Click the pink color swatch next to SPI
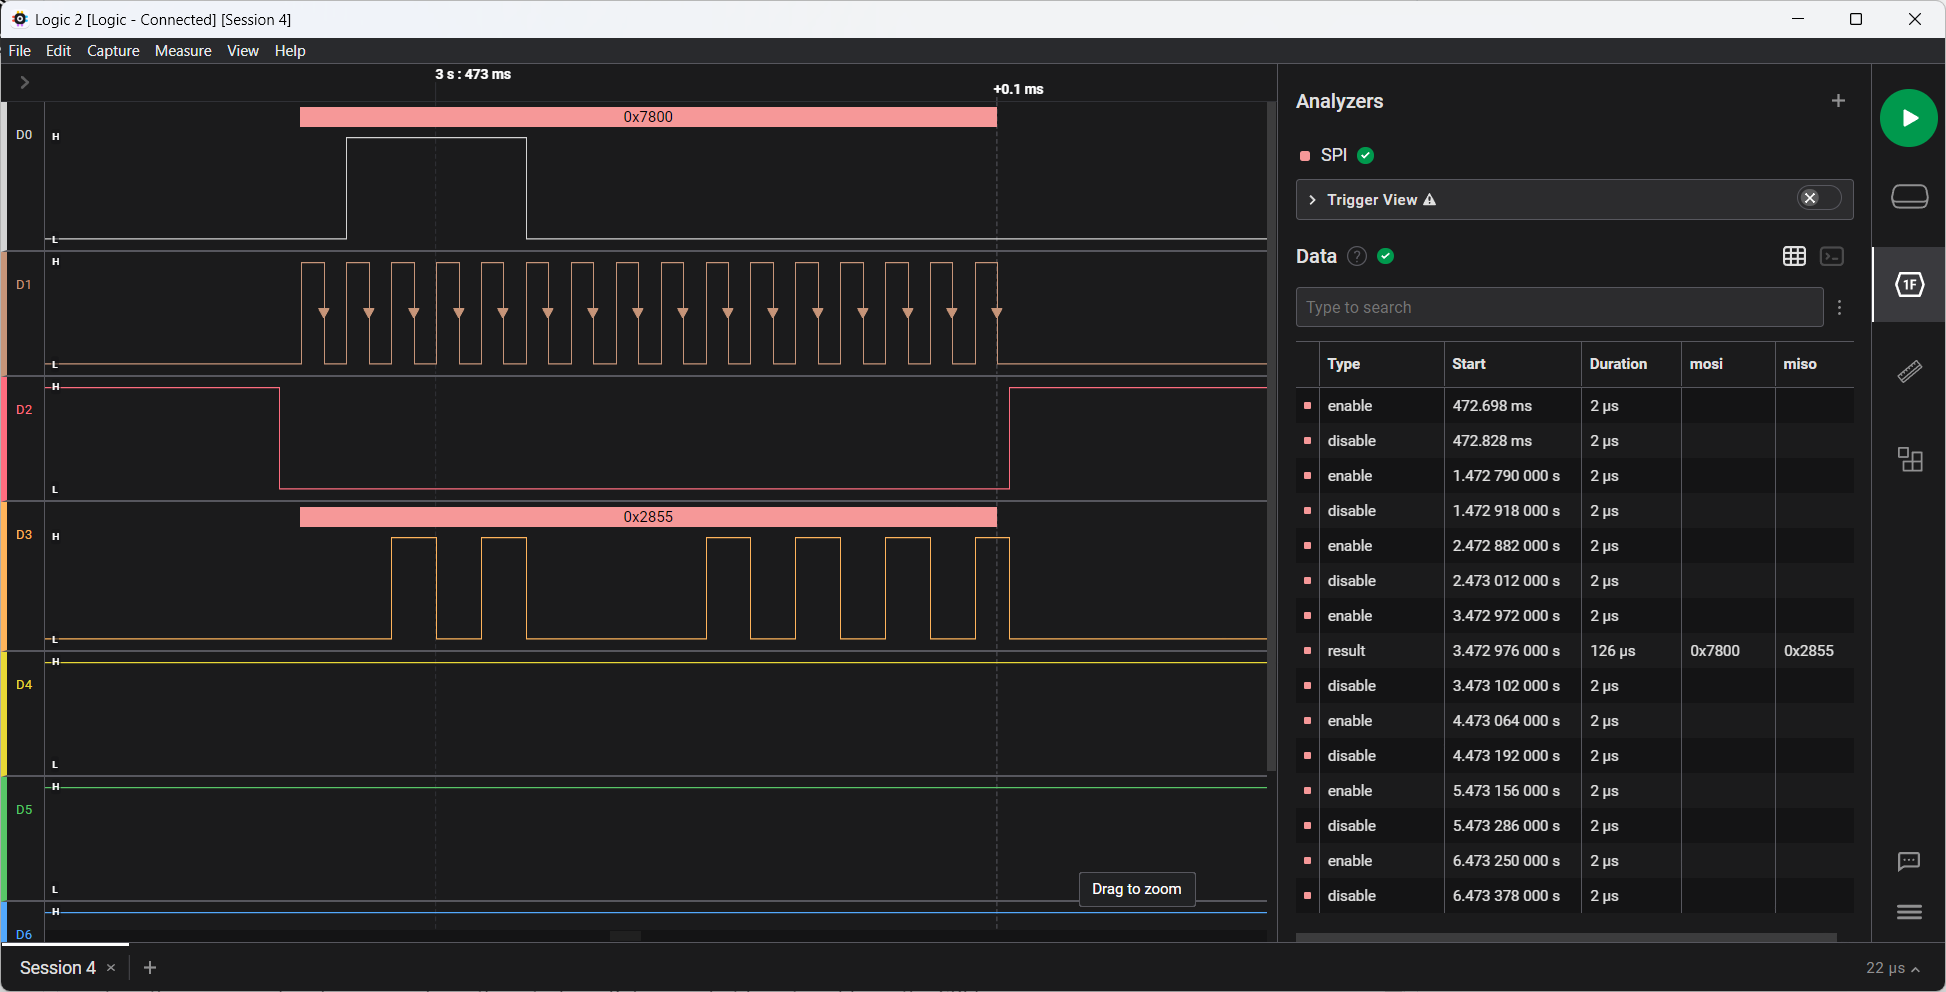 1305,156
